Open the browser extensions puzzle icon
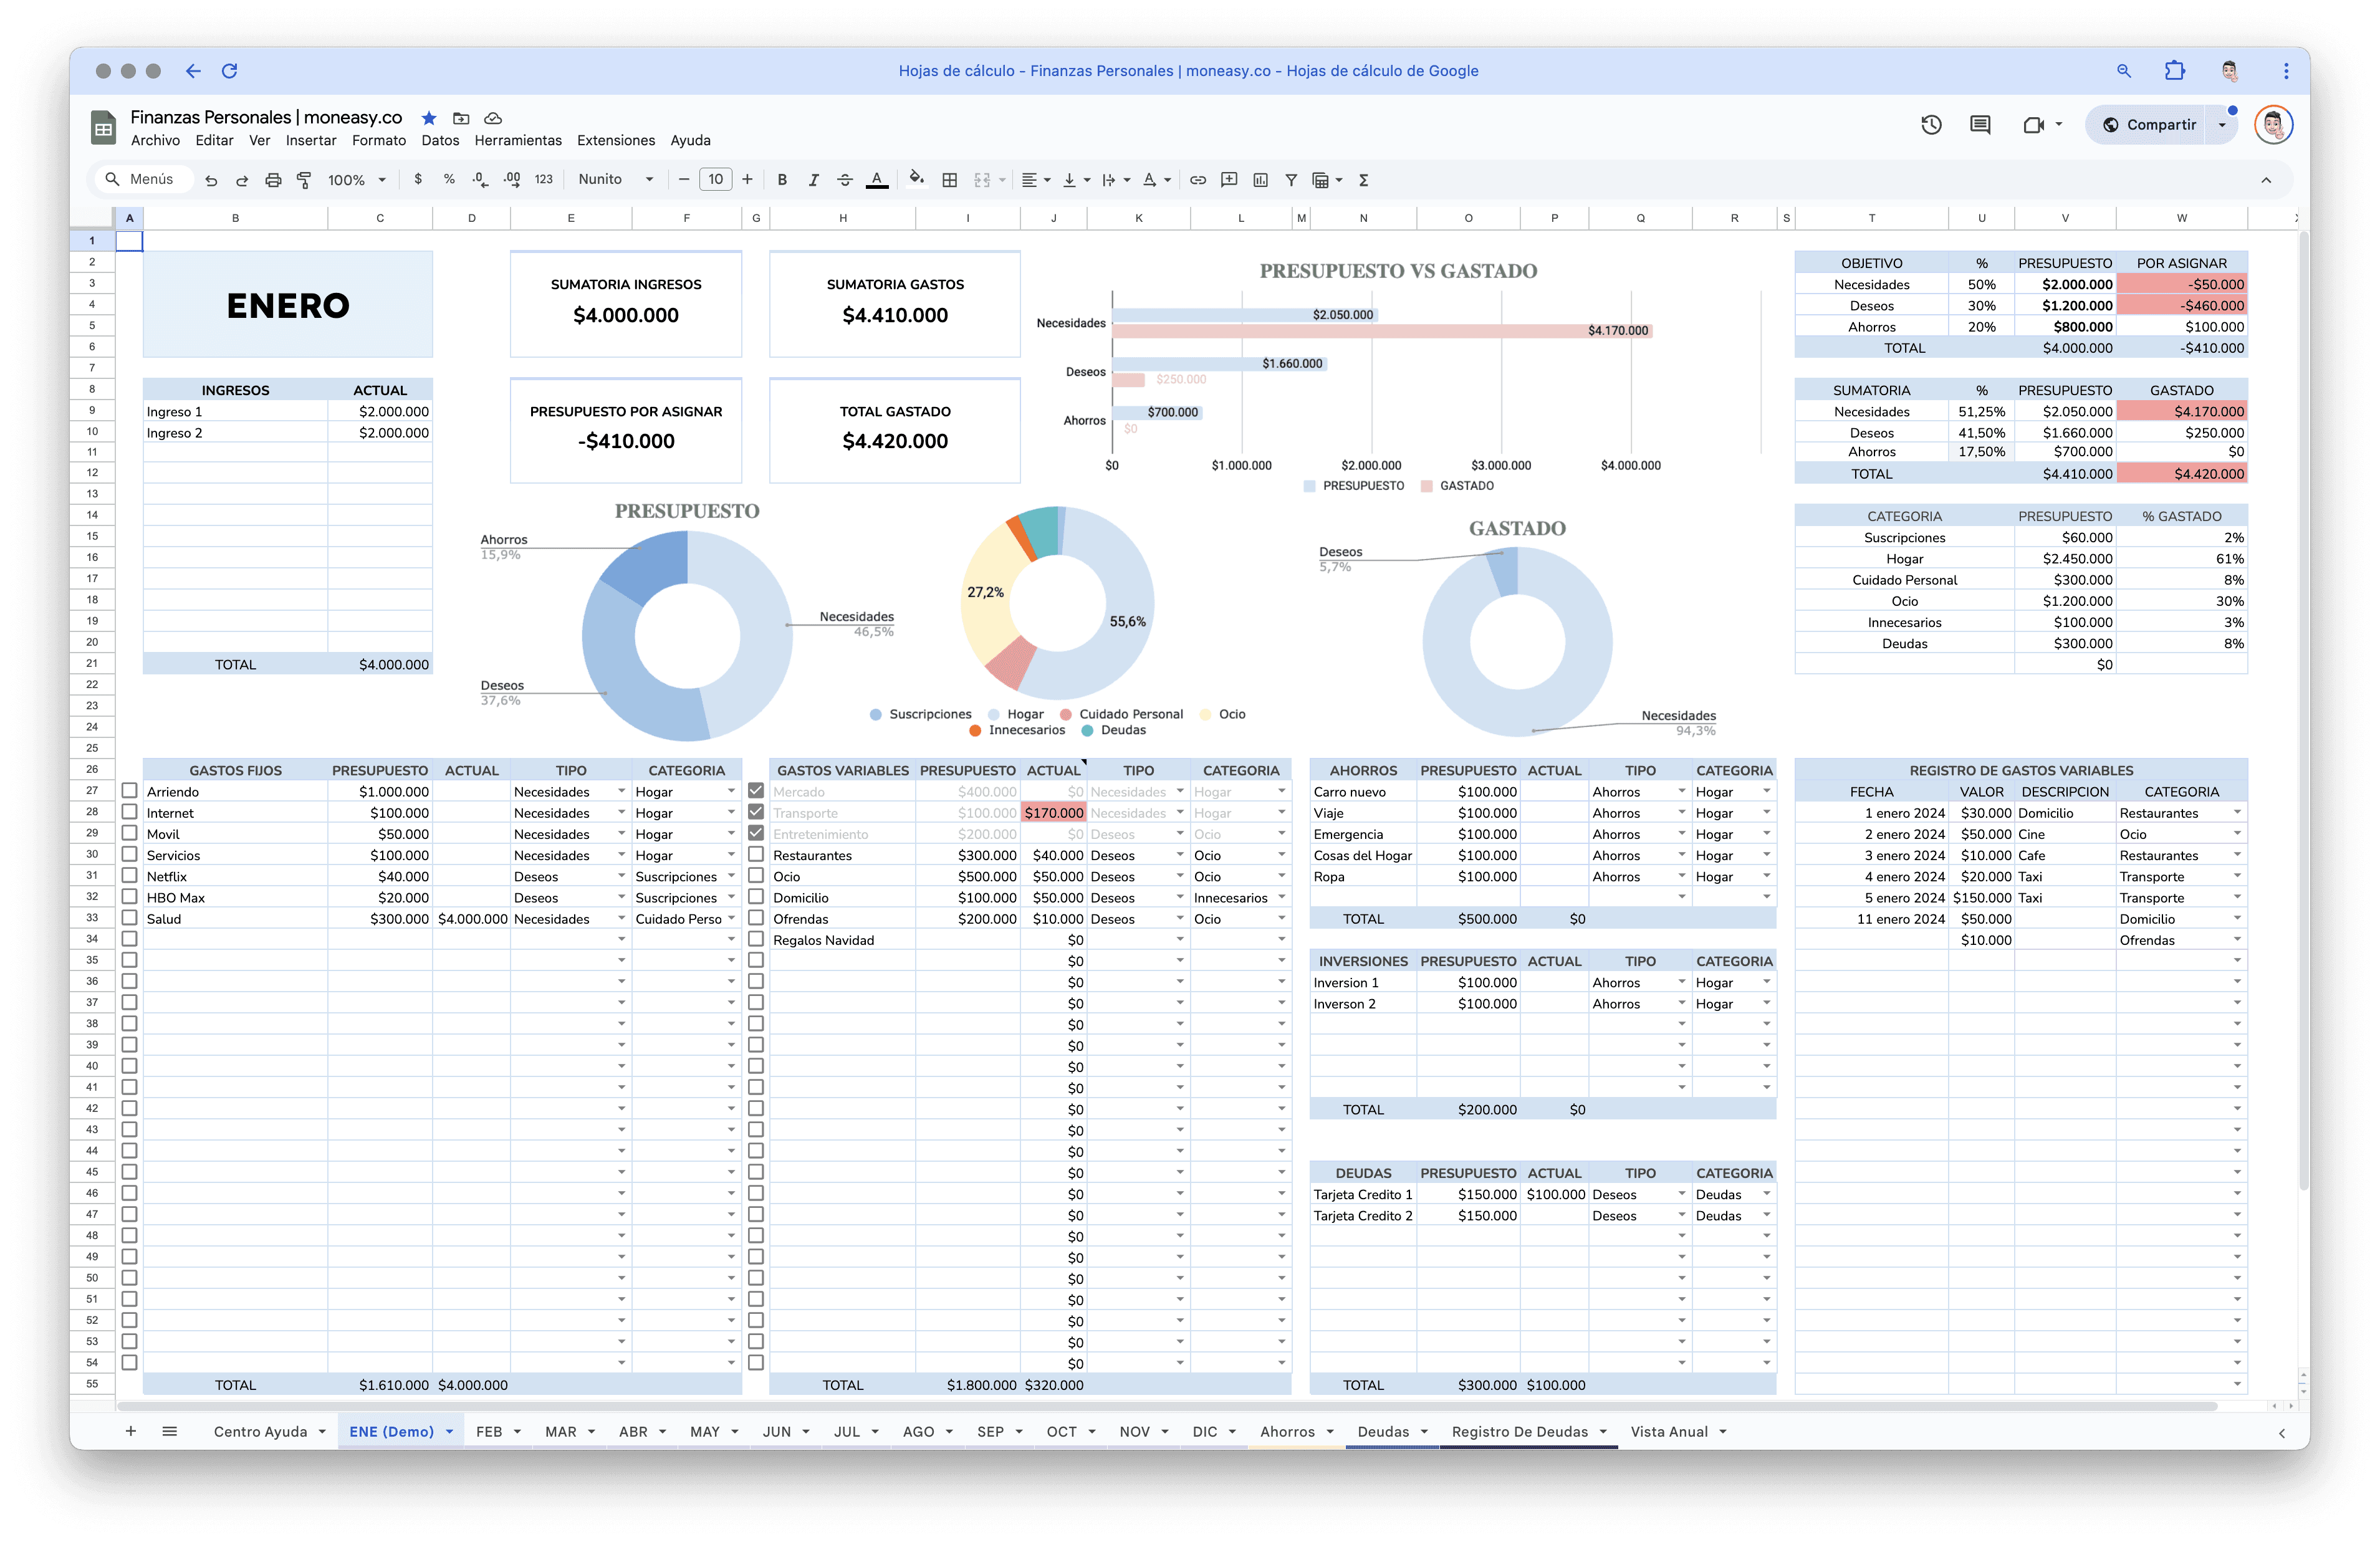The height and width of the screenshot is (1542, 2380). pos(2175,71)
